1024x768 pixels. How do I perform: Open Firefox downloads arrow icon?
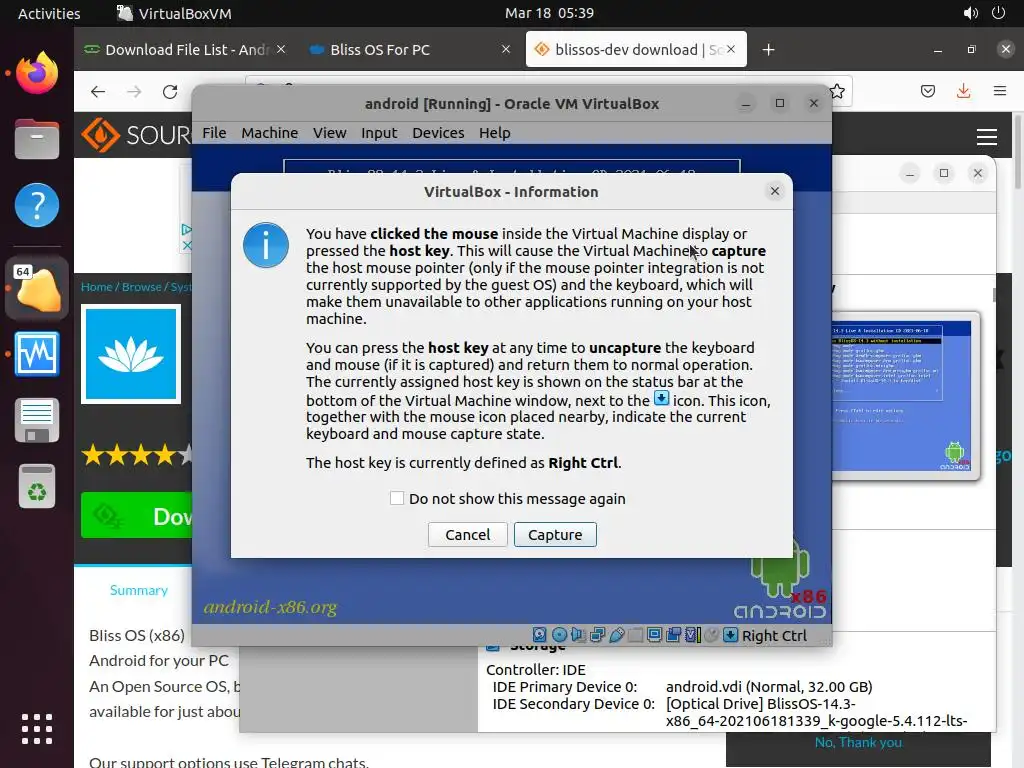tap(963, 91)
